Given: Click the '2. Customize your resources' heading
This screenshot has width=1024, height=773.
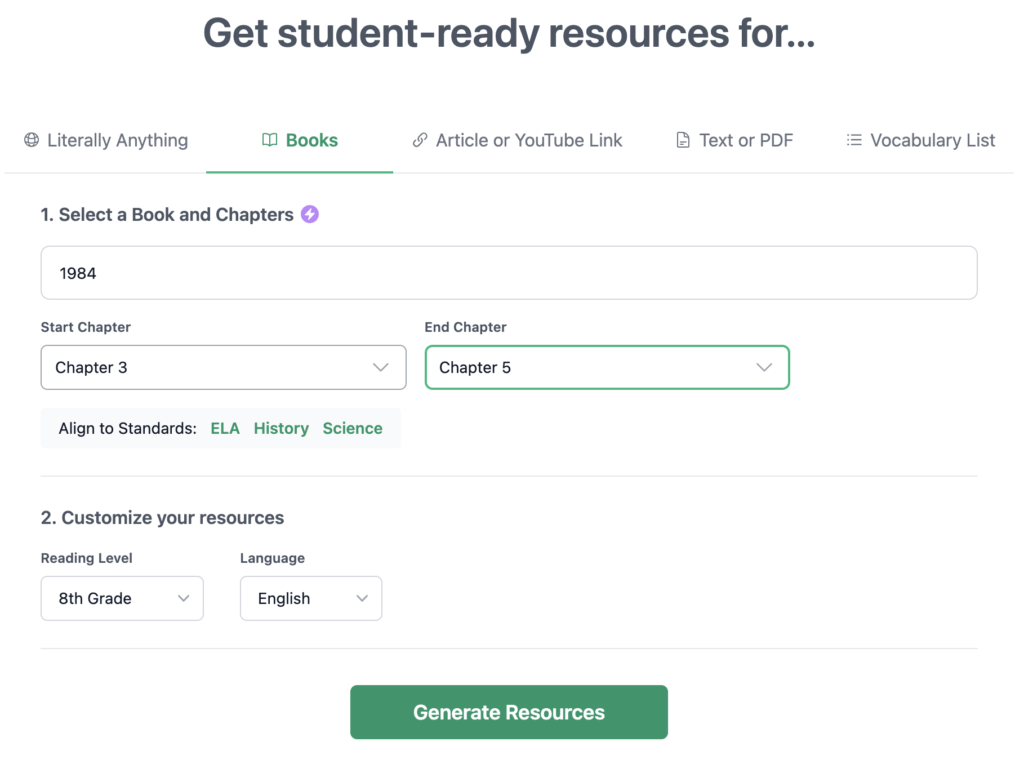Looking at the screenshot, I should tap(162, 518).
